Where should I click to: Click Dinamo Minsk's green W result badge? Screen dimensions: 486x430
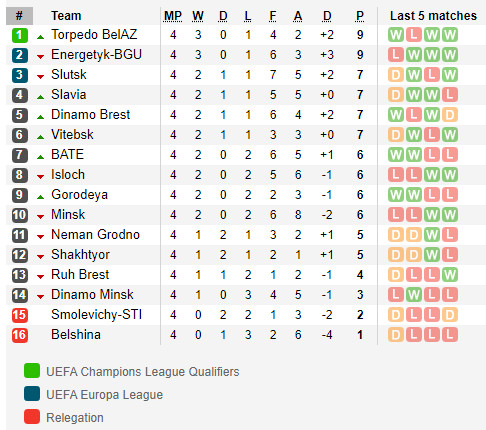(414, 295)
